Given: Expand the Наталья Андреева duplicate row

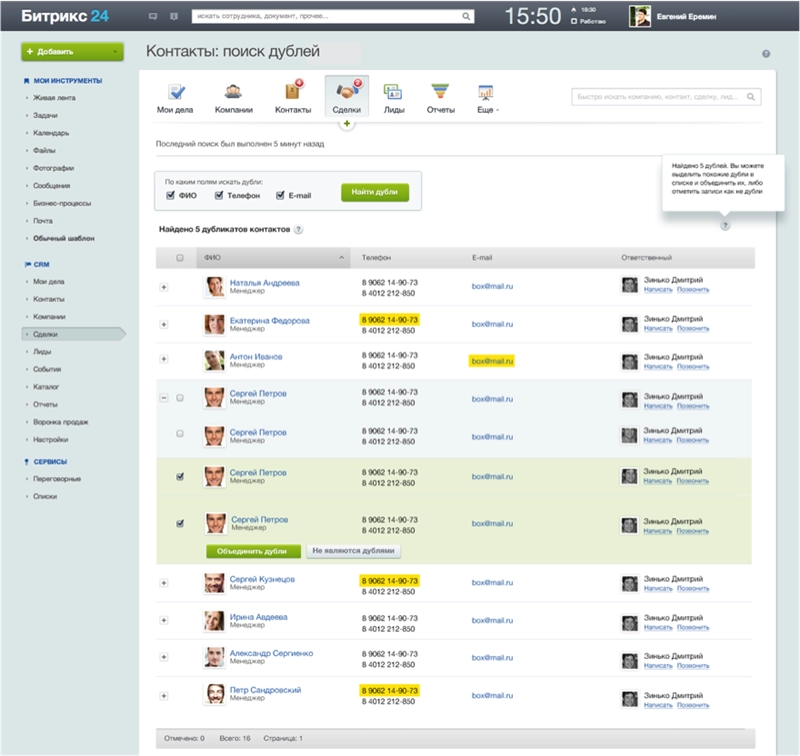Looking at the screenshot, I should pos(164,288).
